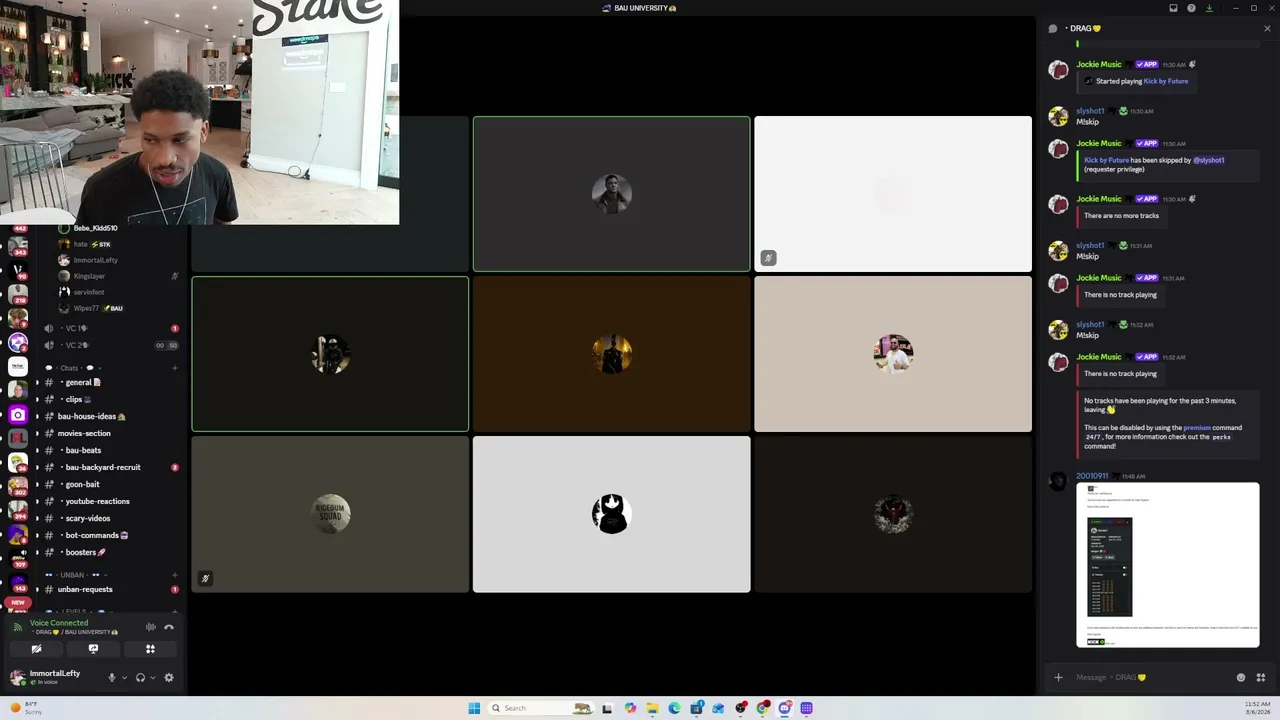
Task: Open taskbar clock showing 11:52 AM
Action: coord(1258,707)
